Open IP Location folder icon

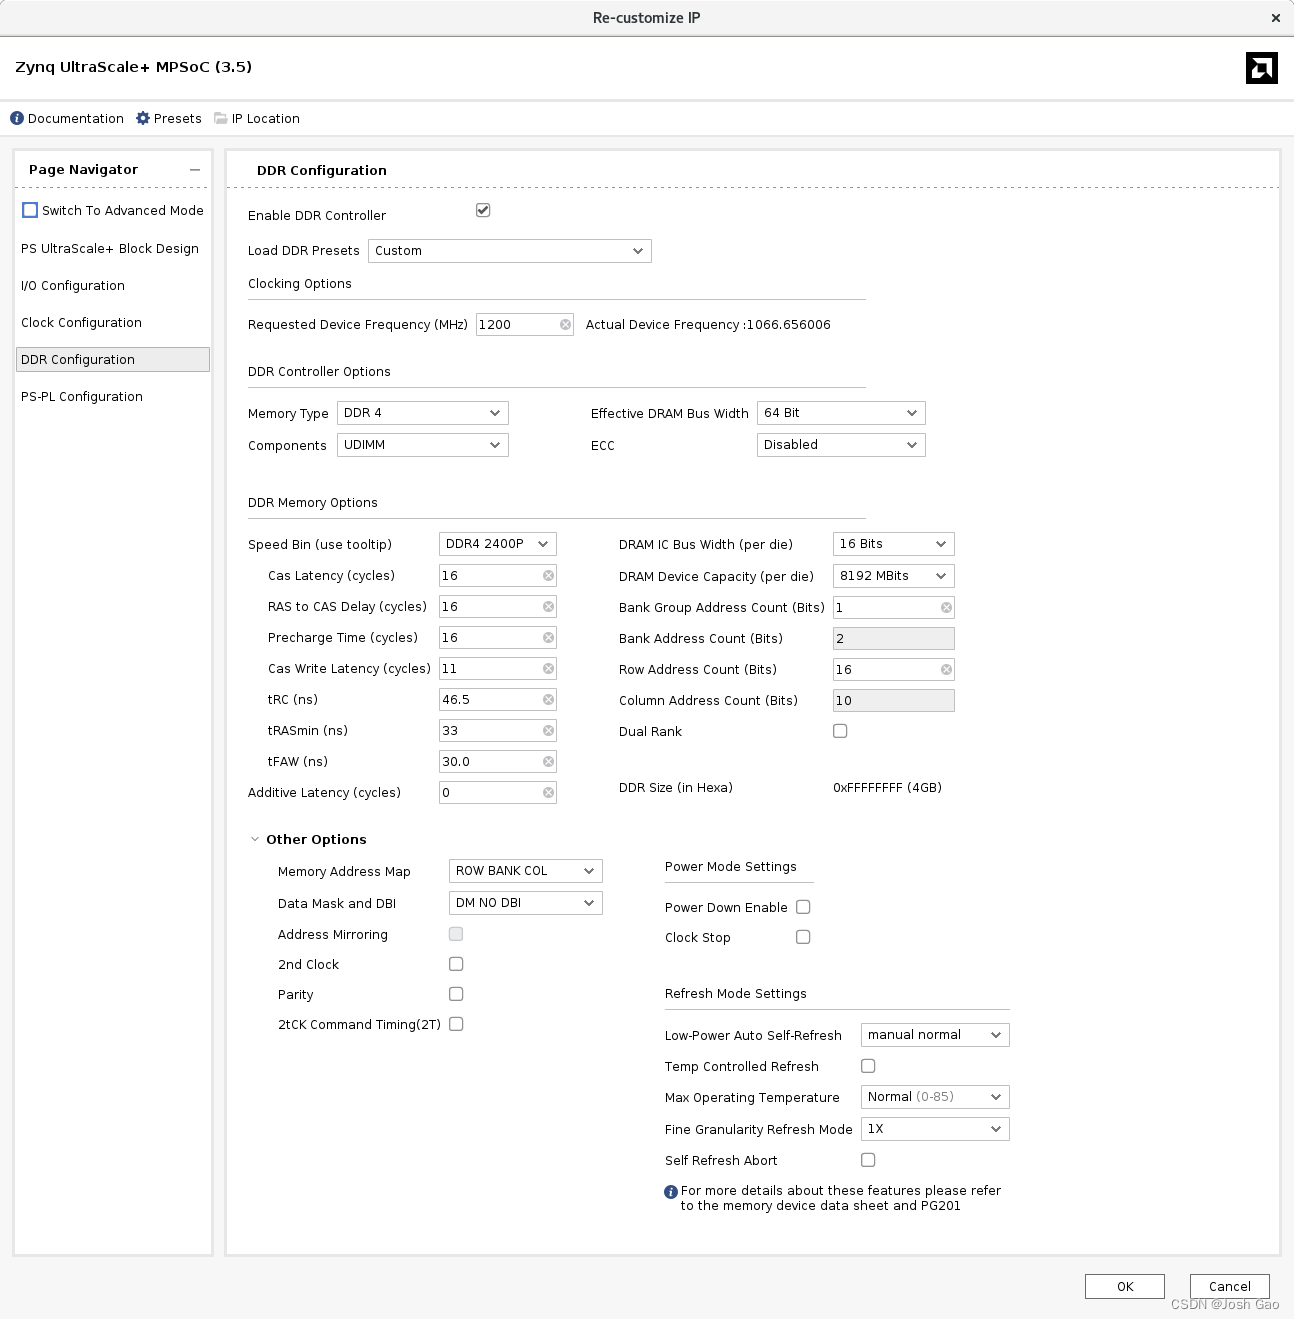(221, 118)
